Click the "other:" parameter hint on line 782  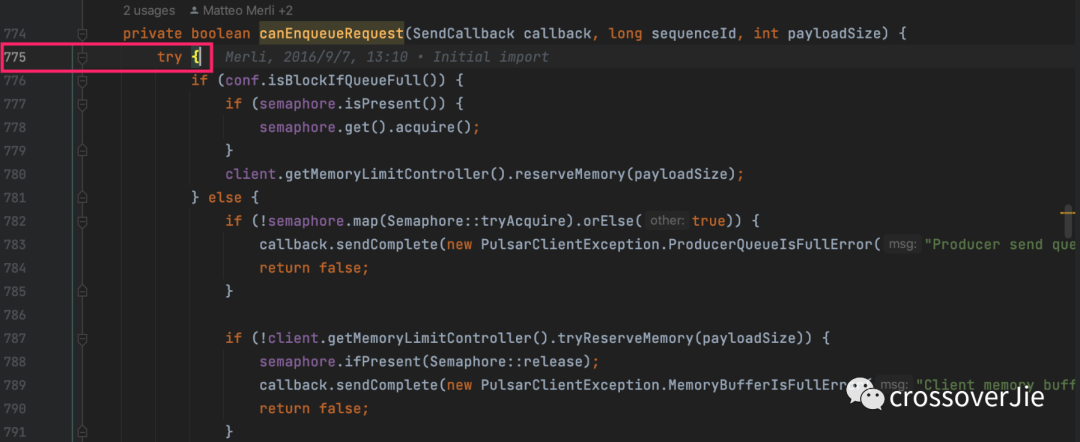click(668, 221)
